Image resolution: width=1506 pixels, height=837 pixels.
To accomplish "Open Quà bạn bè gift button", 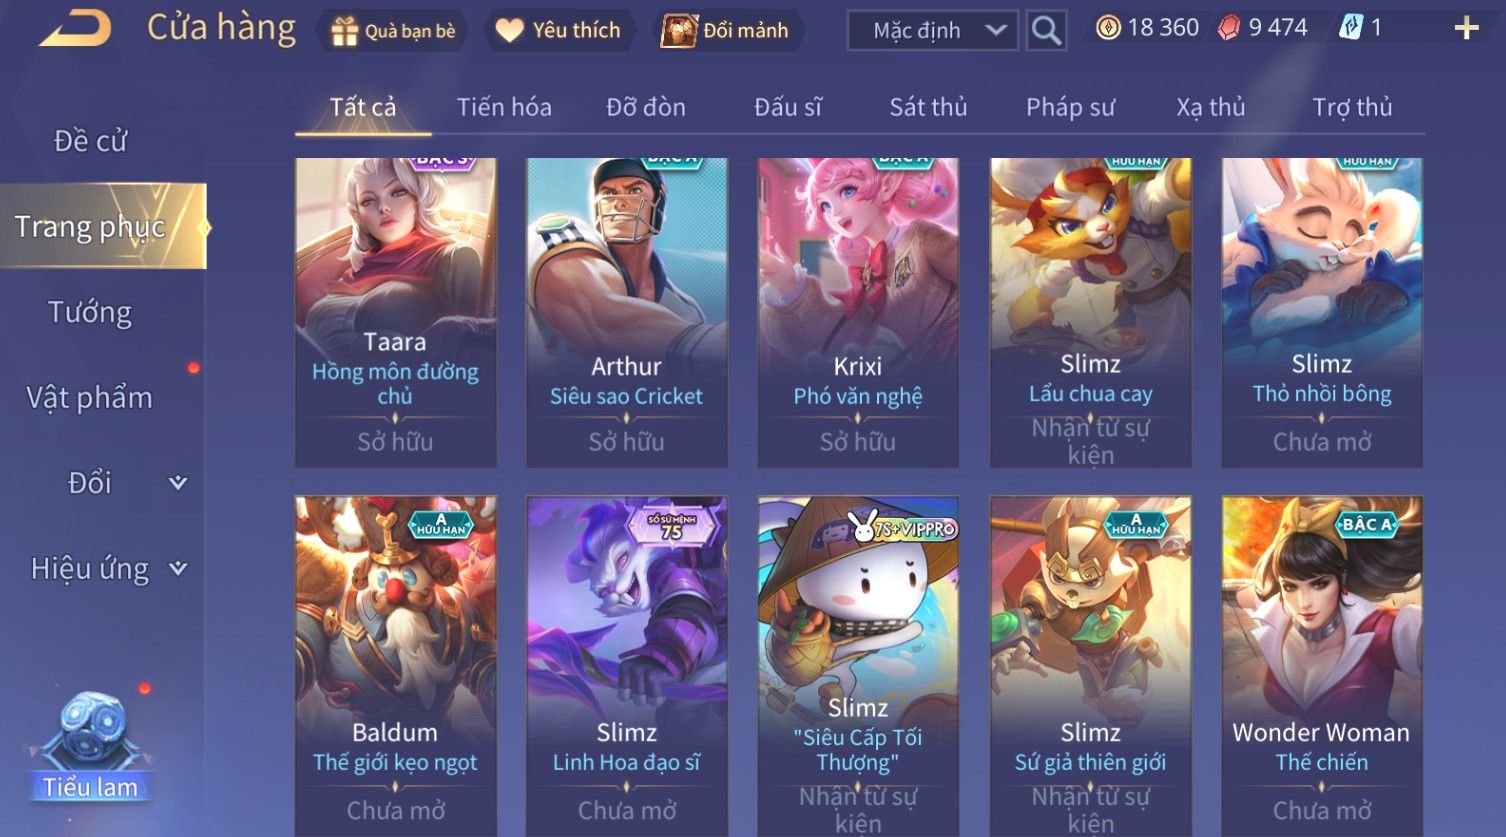I will [394, 31].
